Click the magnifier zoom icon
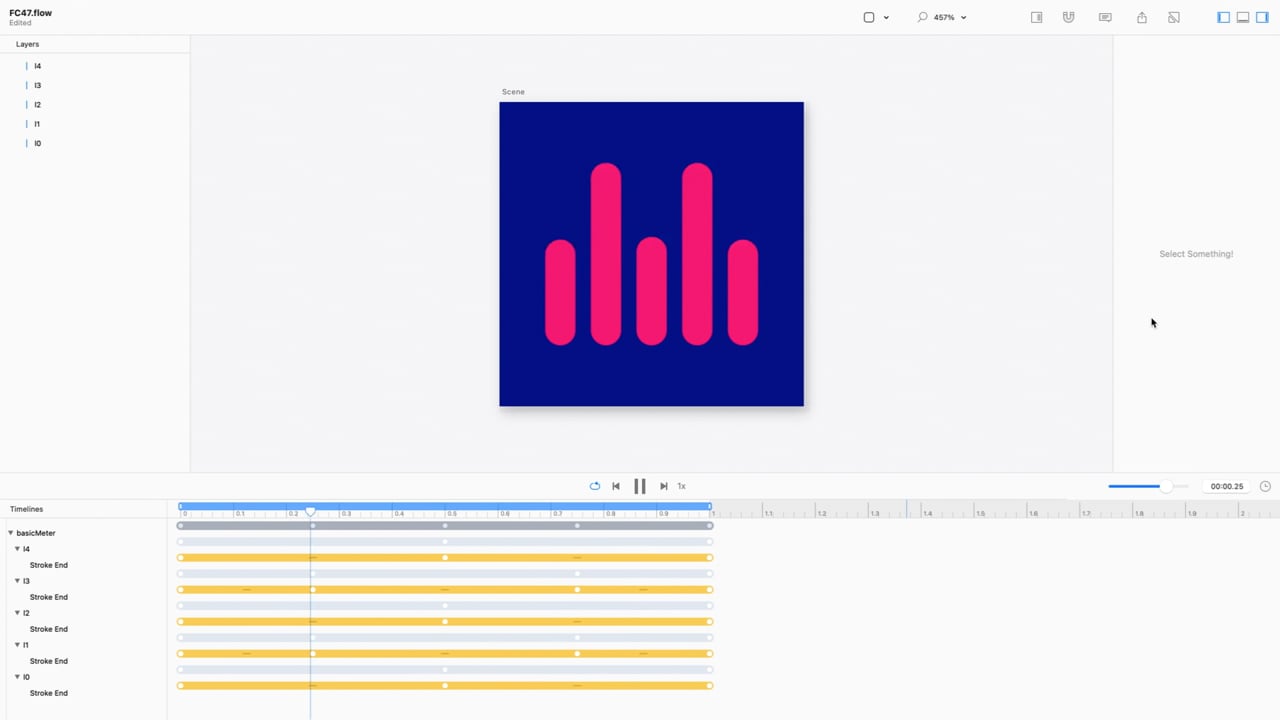 point(922,17)
